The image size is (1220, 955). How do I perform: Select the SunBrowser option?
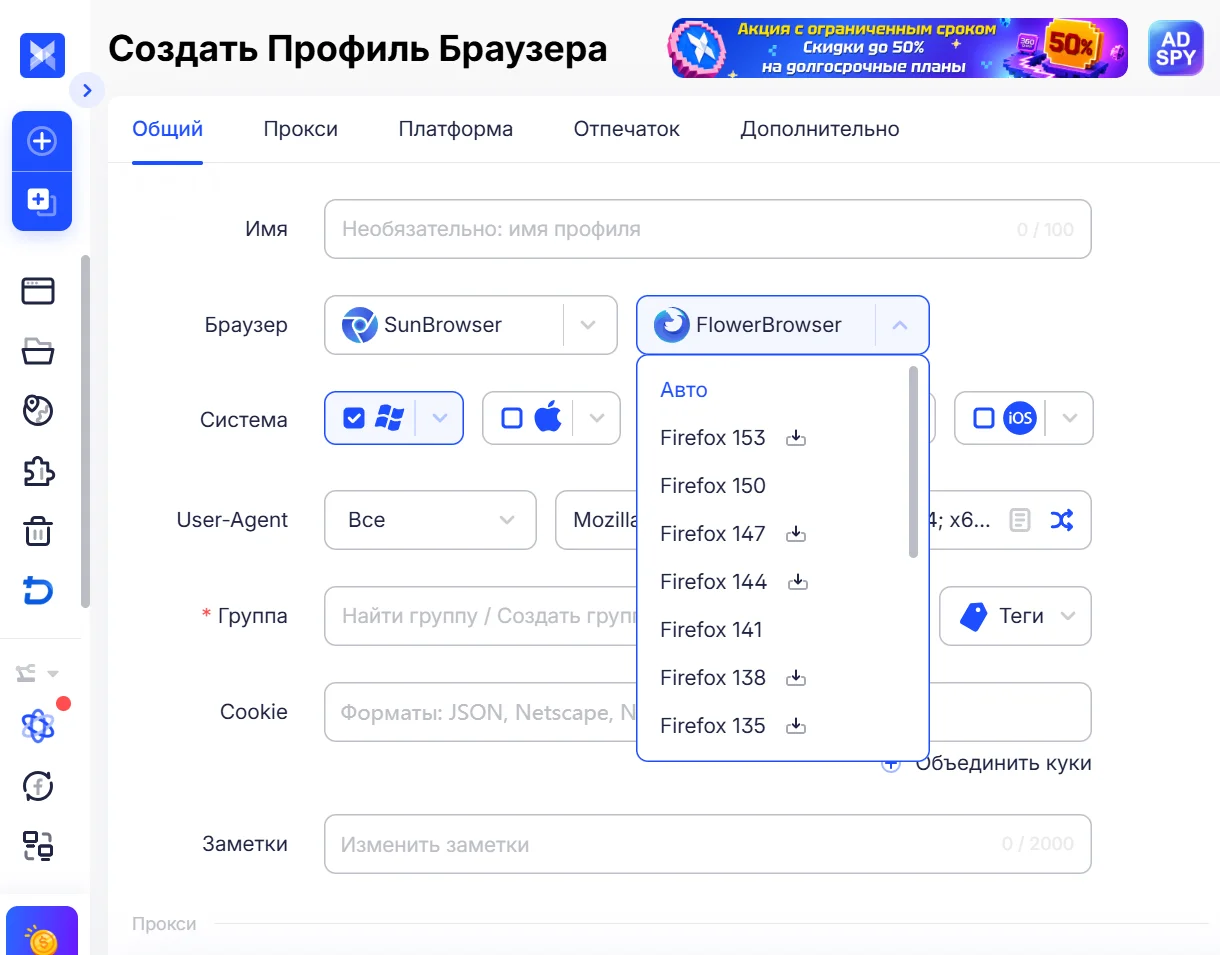443,325
